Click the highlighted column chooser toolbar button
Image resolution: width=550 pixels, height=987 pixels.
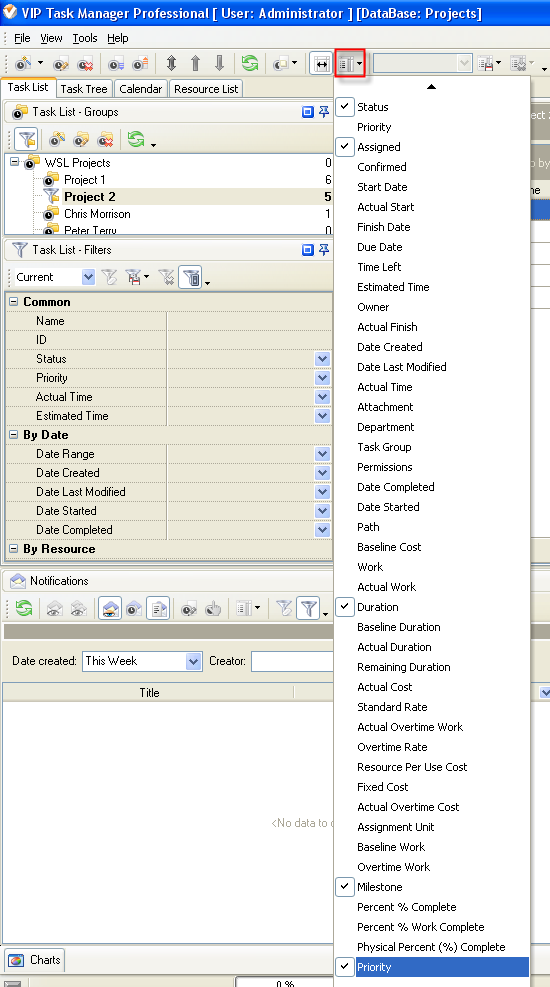[x=350, y=64]
